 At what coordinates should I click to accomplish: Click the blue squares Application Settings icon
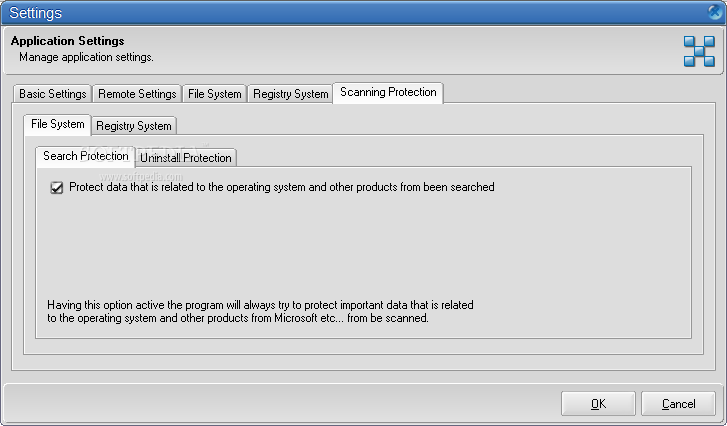click(x=699, y=51)
